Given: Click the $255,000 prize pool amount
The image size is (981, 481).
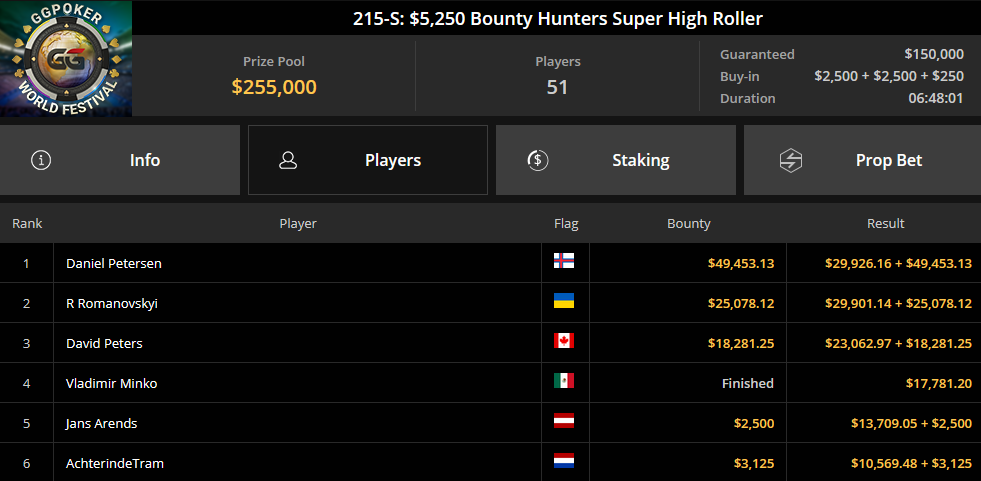Looking at the screenshot, I should pyautogui.click(x=274, y=87).
